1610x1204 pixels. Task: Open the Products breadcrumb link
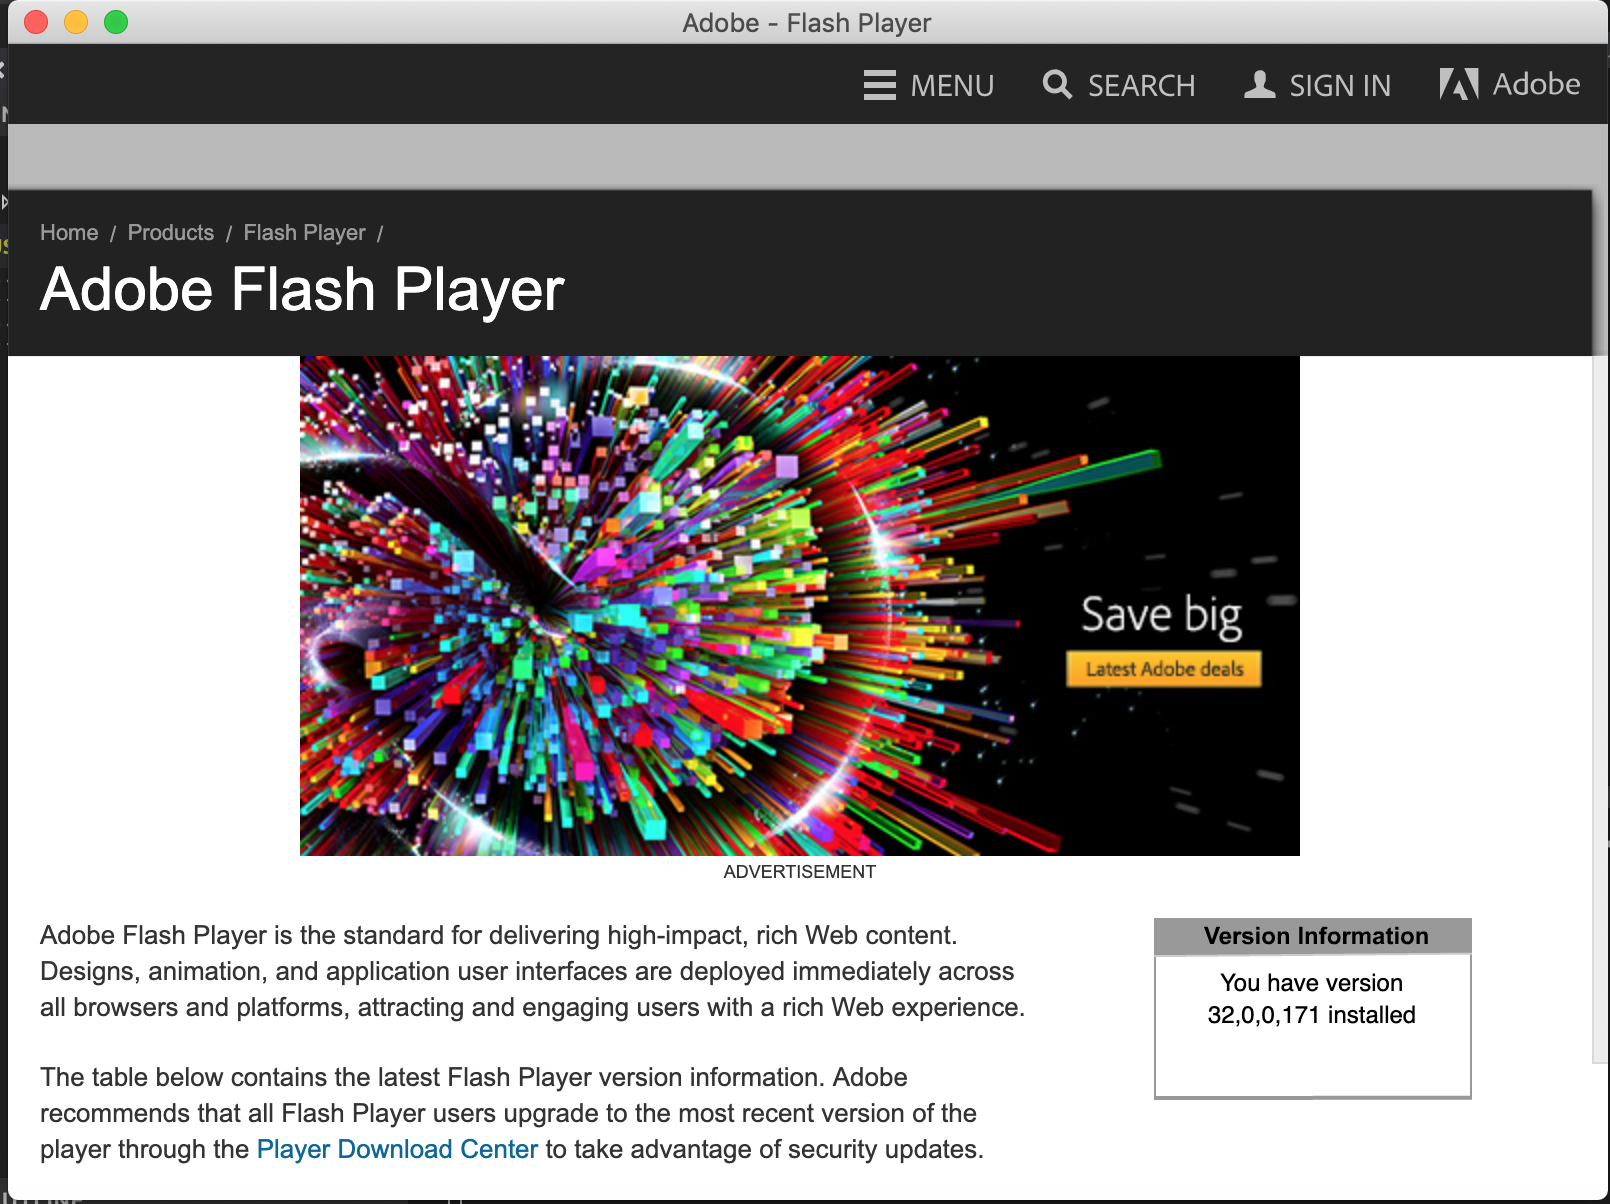(x=171, y=232)
